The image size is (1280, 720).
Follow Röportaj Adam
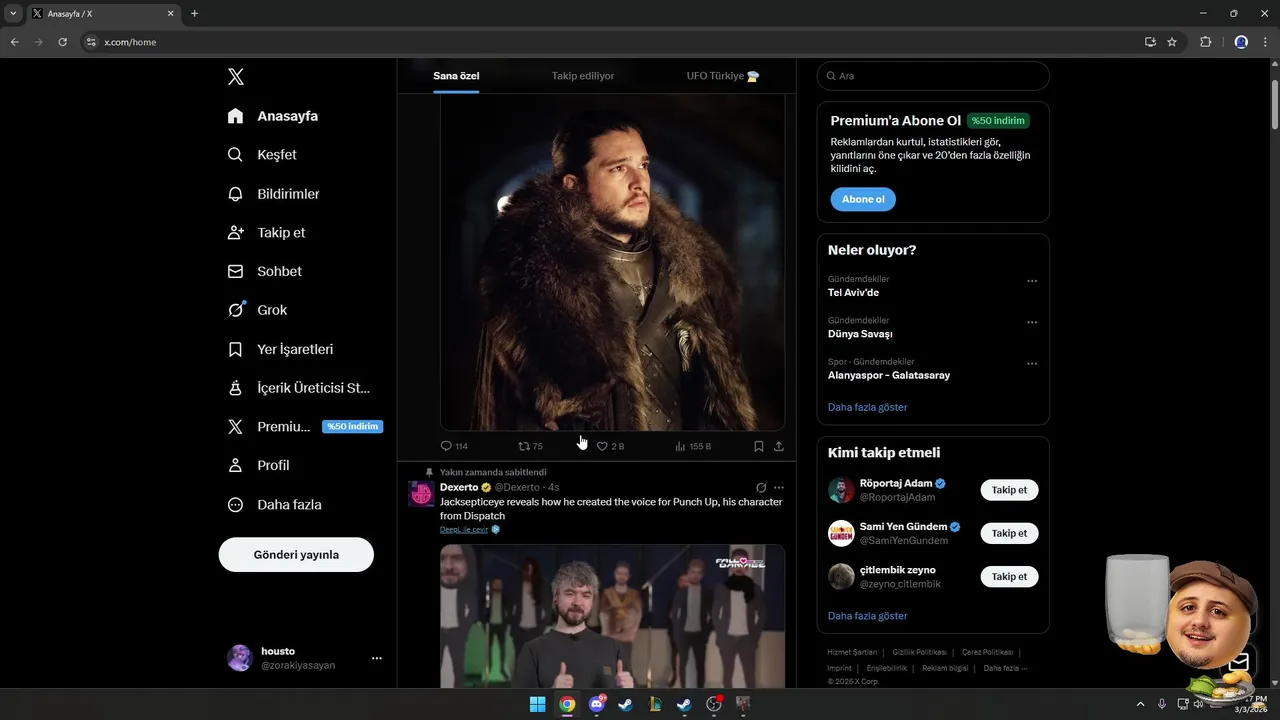coord(1009,490)
